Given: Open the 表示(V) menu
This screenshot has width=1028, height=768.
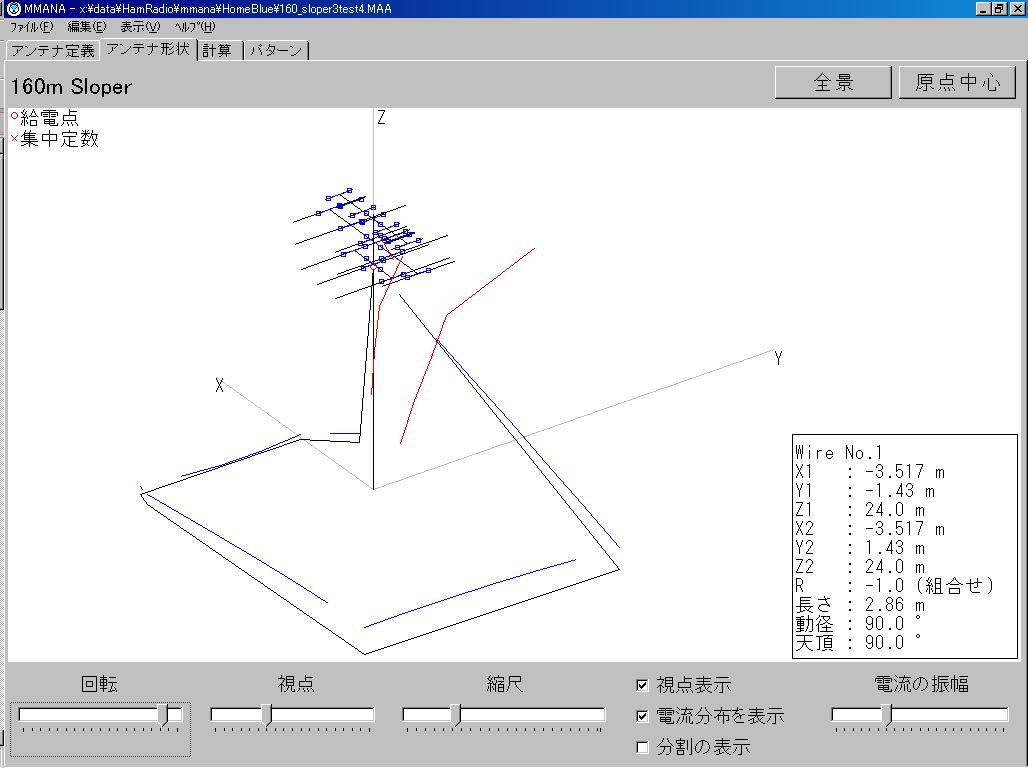Looking at the screenshot, I should point(140,27).
